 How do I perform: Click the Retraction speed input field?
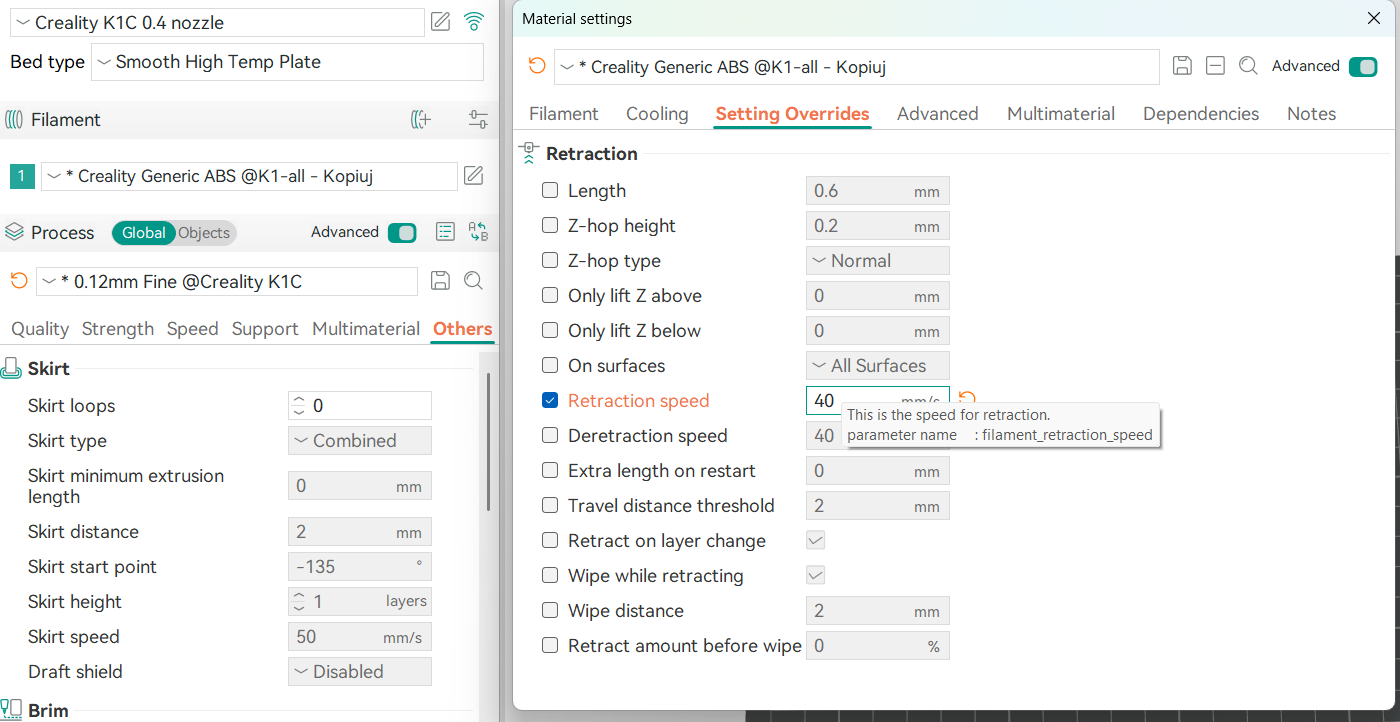pos(850,401)
